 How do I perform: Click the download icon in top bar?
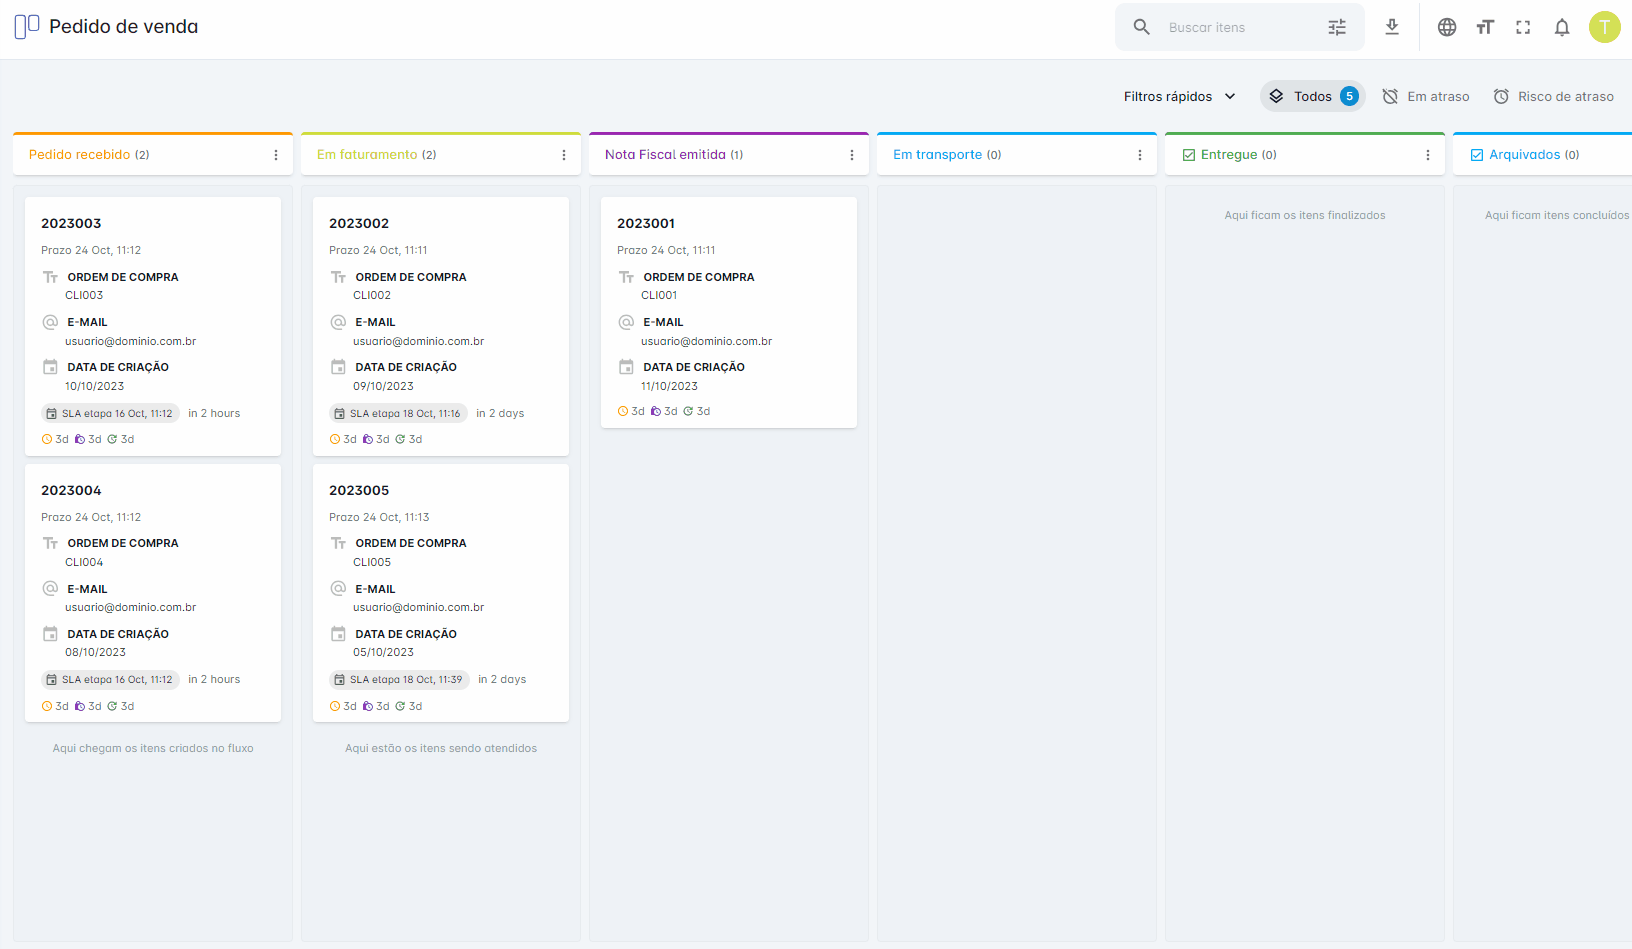click(1392, 27)
